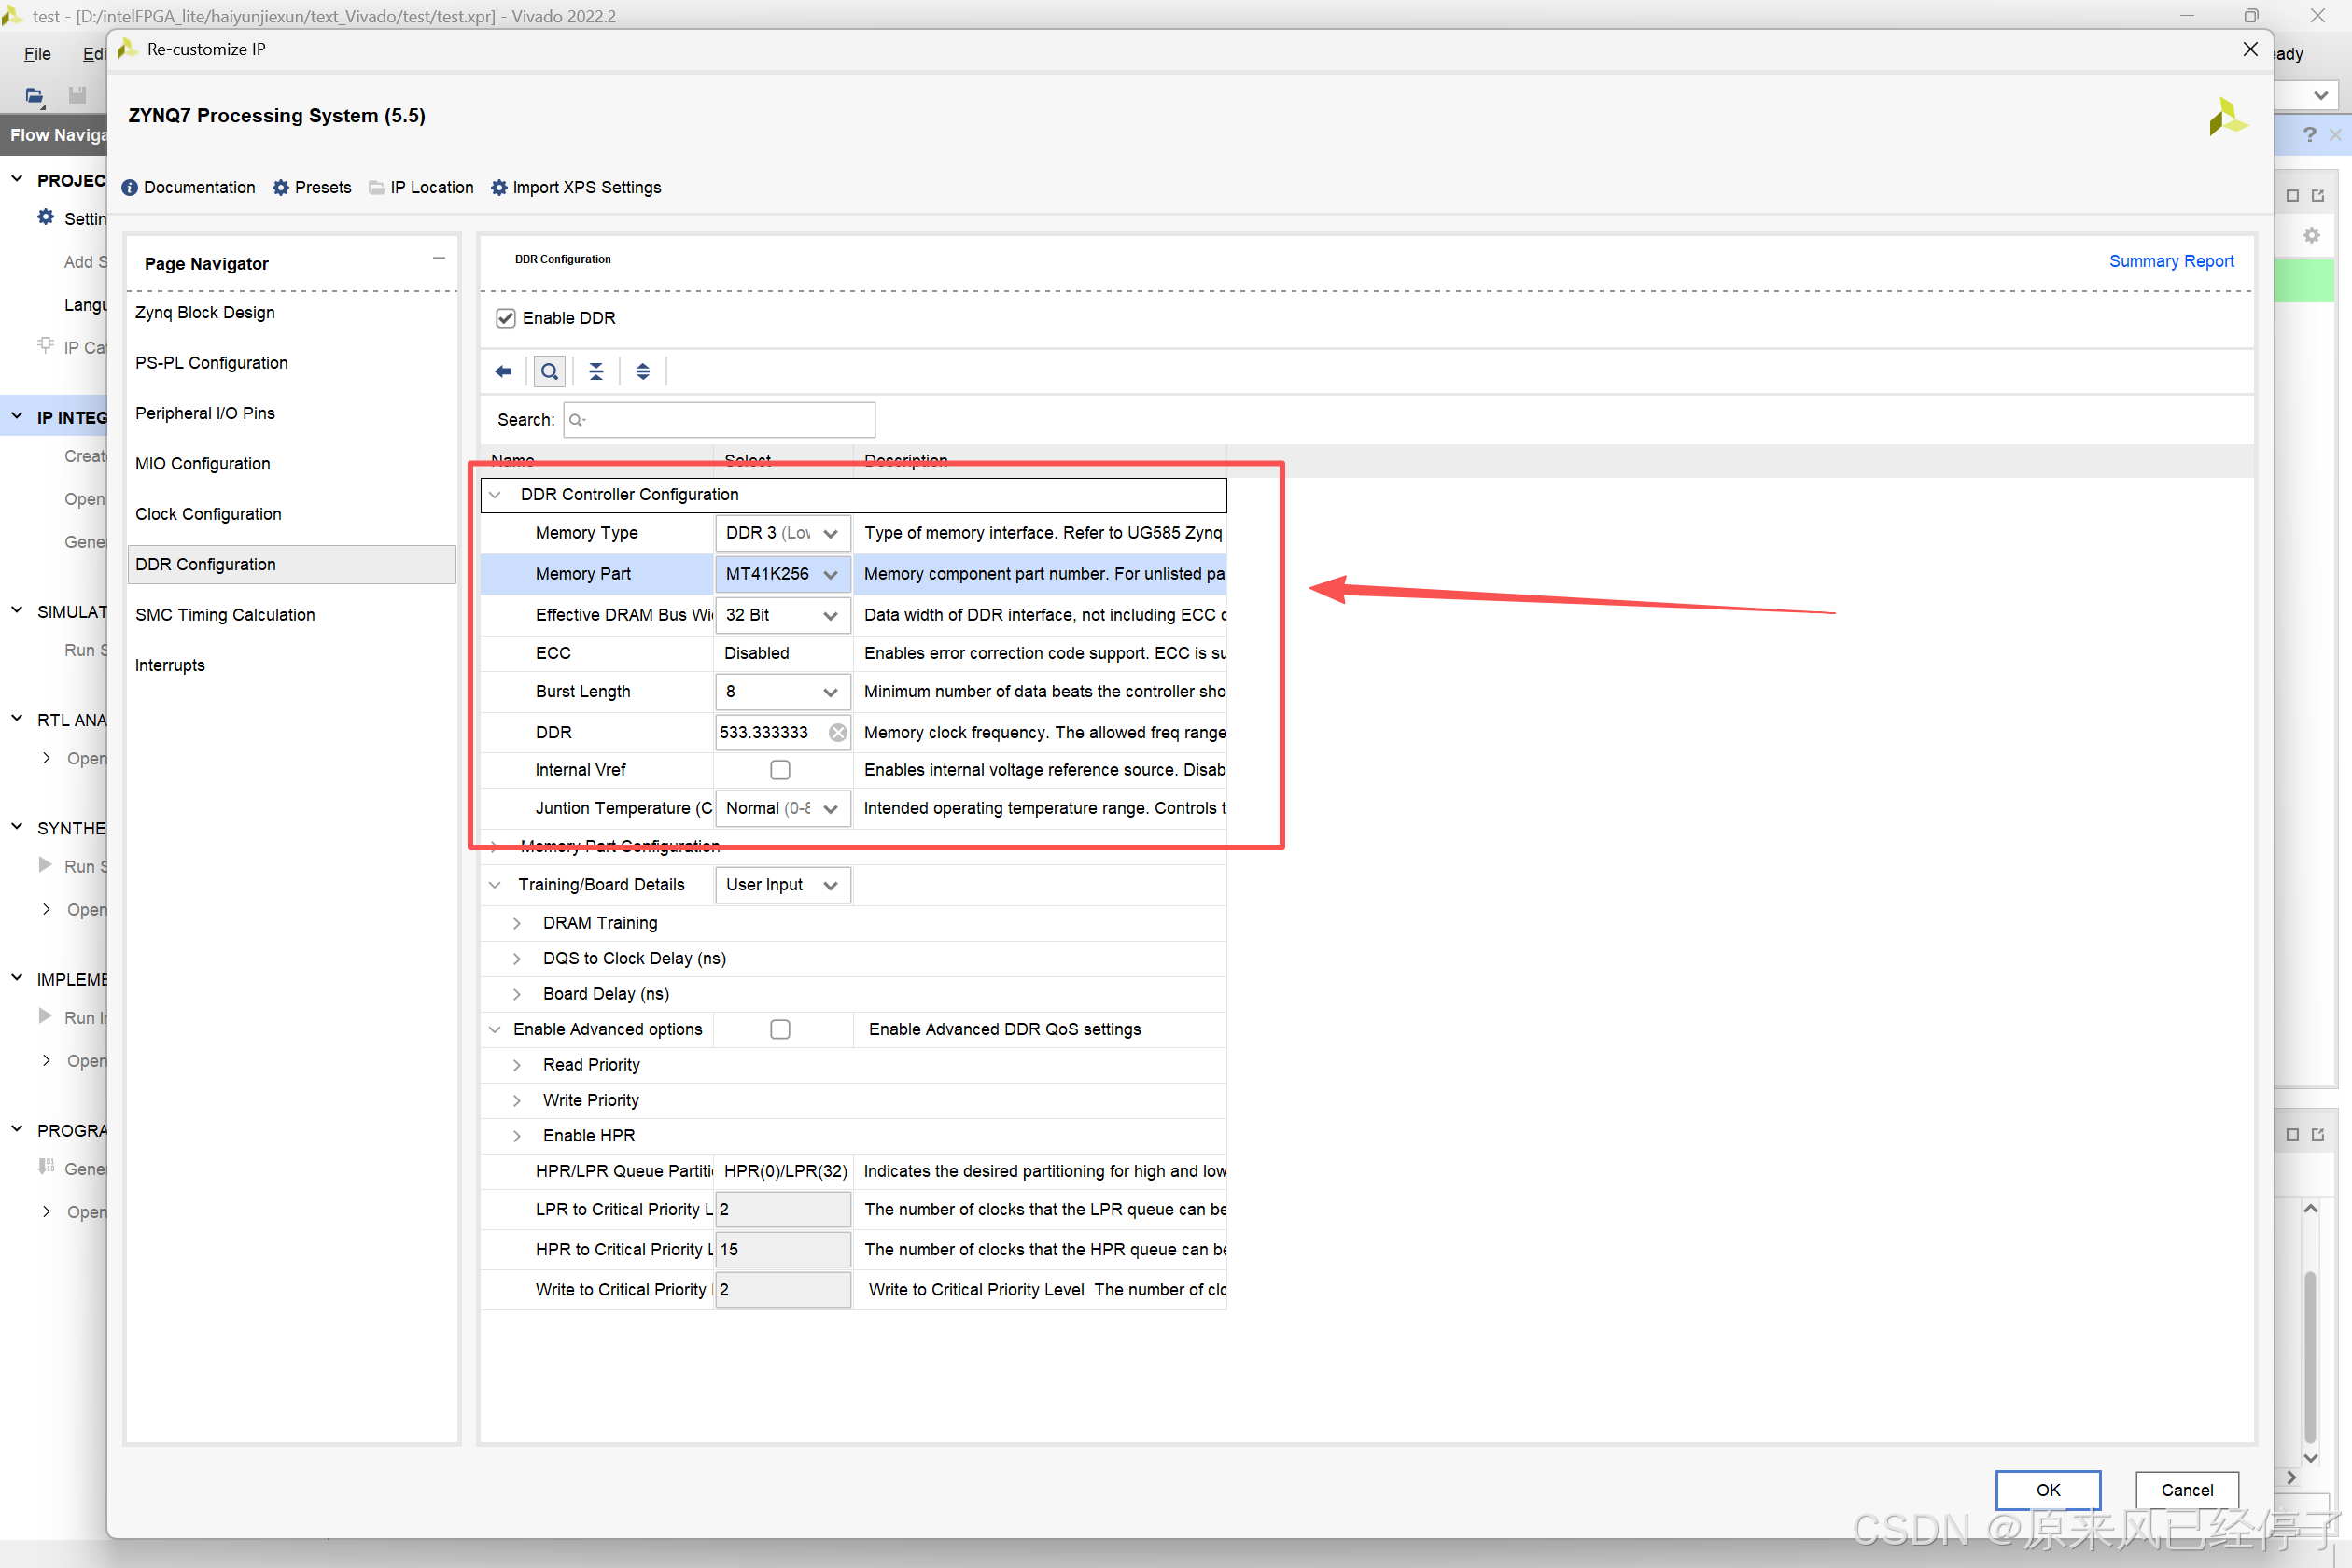Screen dimensions: 2352x1568
Task: Uncheck the Enable DDR checkbox
Action: click(x=506, y=318)
